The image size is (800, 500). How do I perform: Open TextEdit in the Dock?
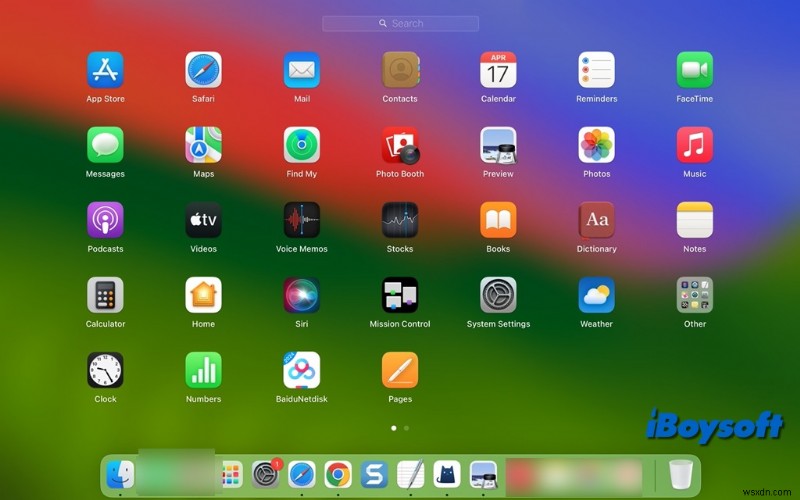pos(410,474)
